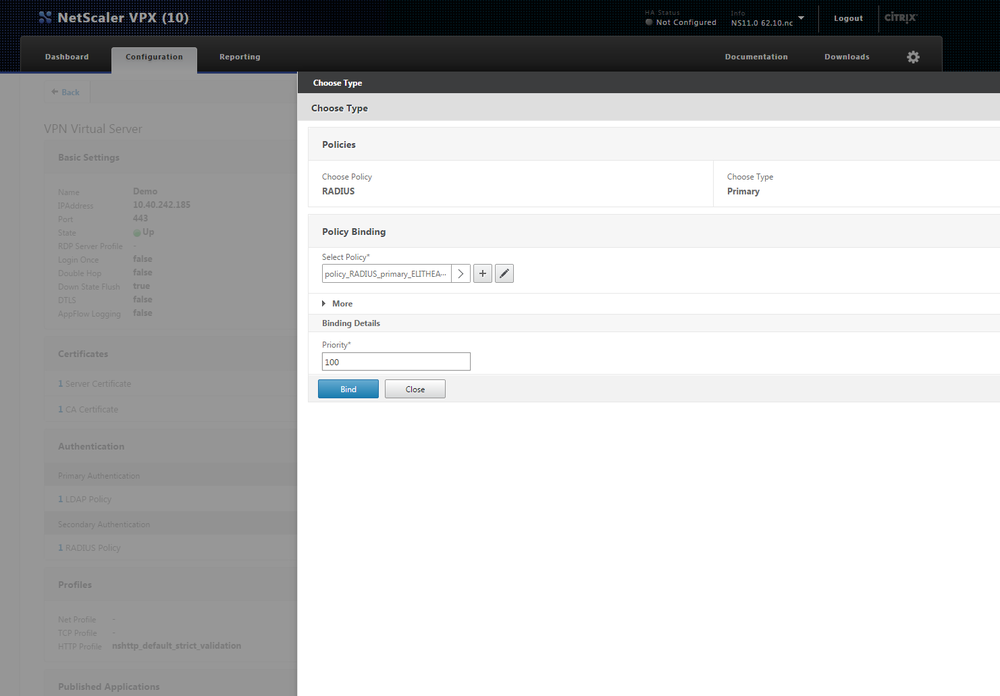Image resolution: width=1000 pixels, height=696 pixels.
Task: Click the Close button
Action: (x=415, y=389)
